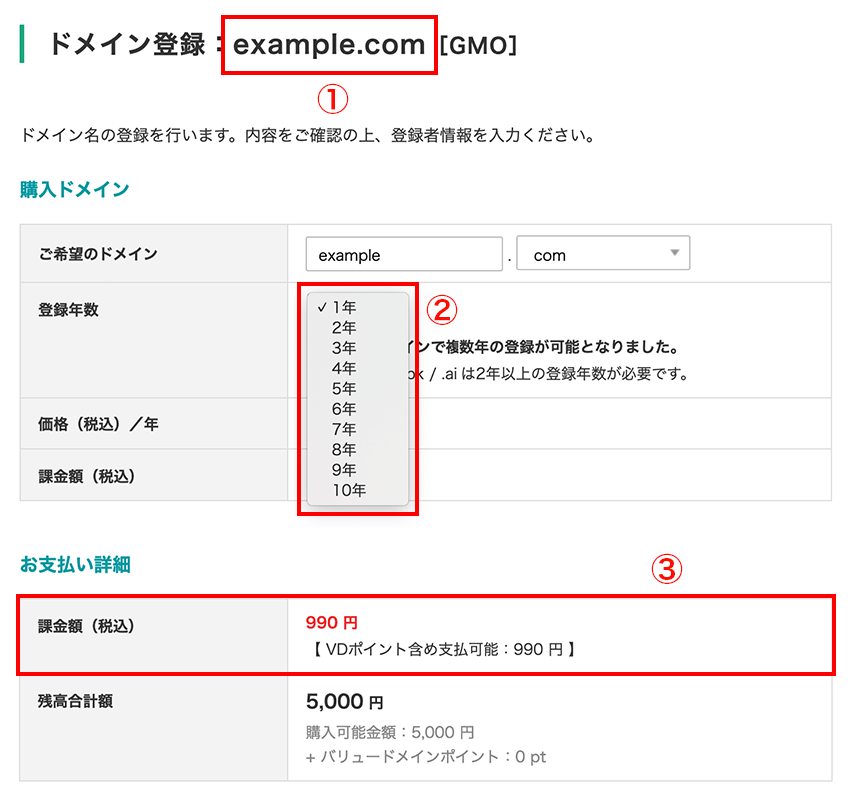
Task: Select 4年 registration period
Action: coord(344,368)
